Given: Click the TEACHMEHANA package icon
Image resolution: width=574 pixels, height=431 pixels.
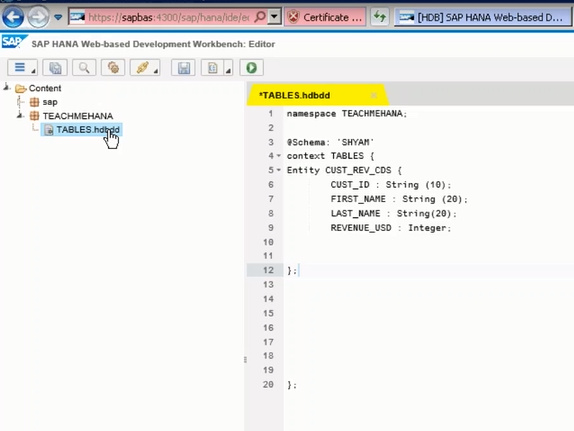Looking at the screenshot, I should pyautogui.click(x=34, y=116).
